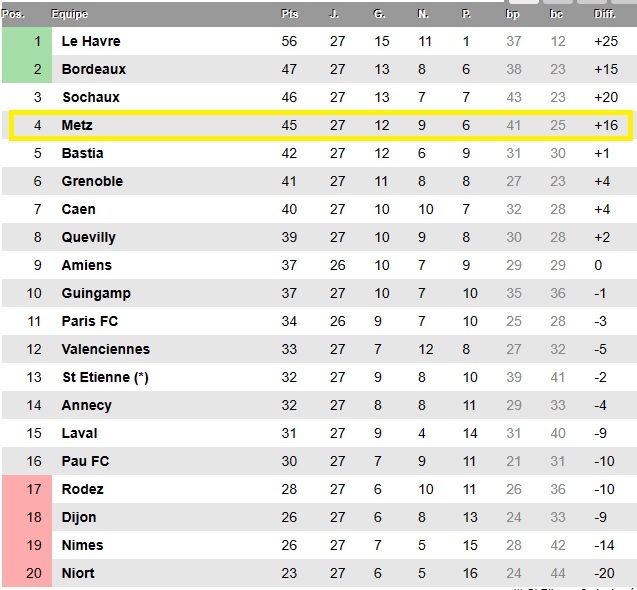Click the Le Havre team name
Viewport: 637px width, 590px height.
pyautogui.click(x=91, y=41)
